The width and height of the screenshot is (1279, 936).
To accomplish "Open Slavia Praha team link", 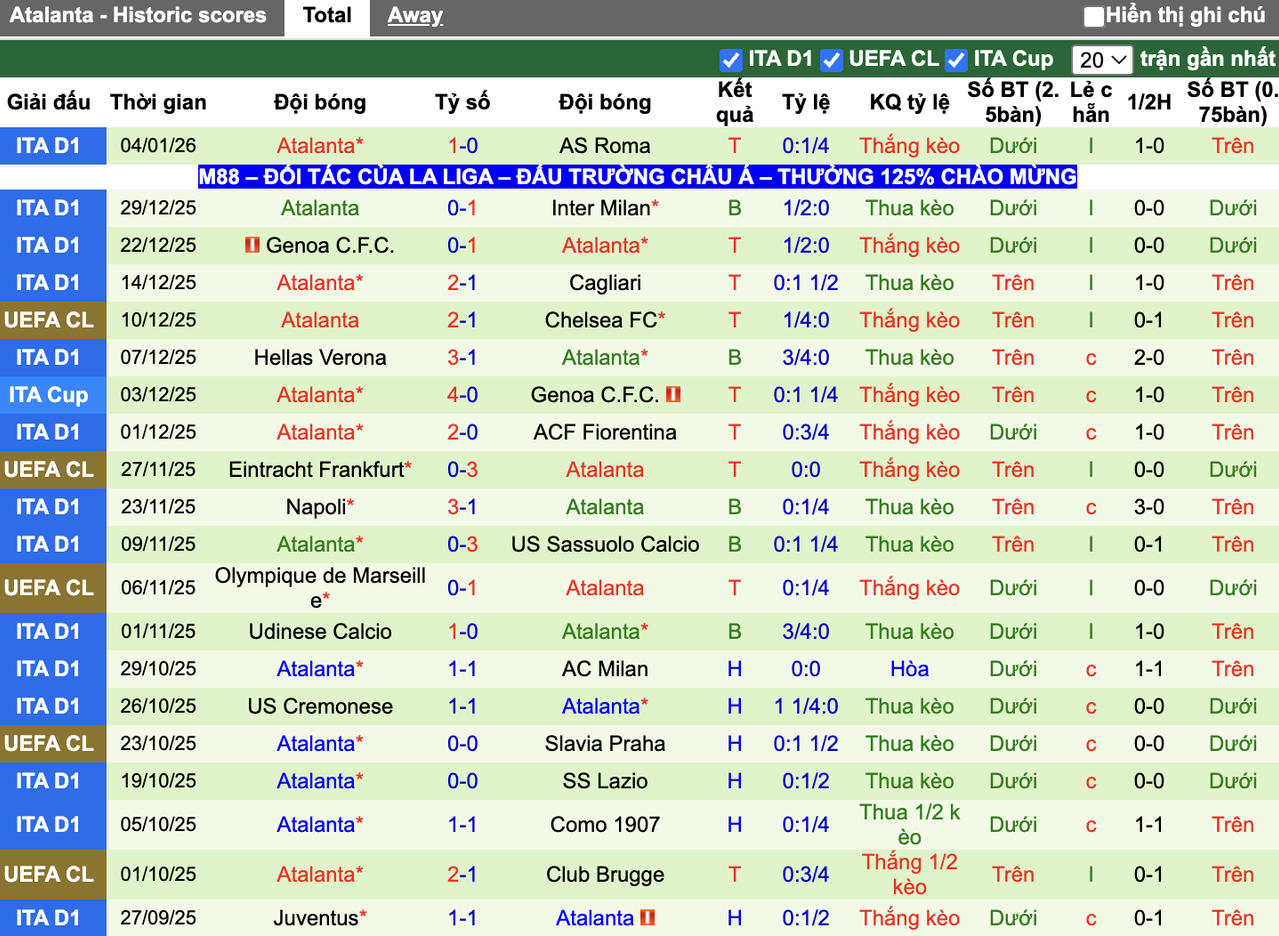I will 605,744.
